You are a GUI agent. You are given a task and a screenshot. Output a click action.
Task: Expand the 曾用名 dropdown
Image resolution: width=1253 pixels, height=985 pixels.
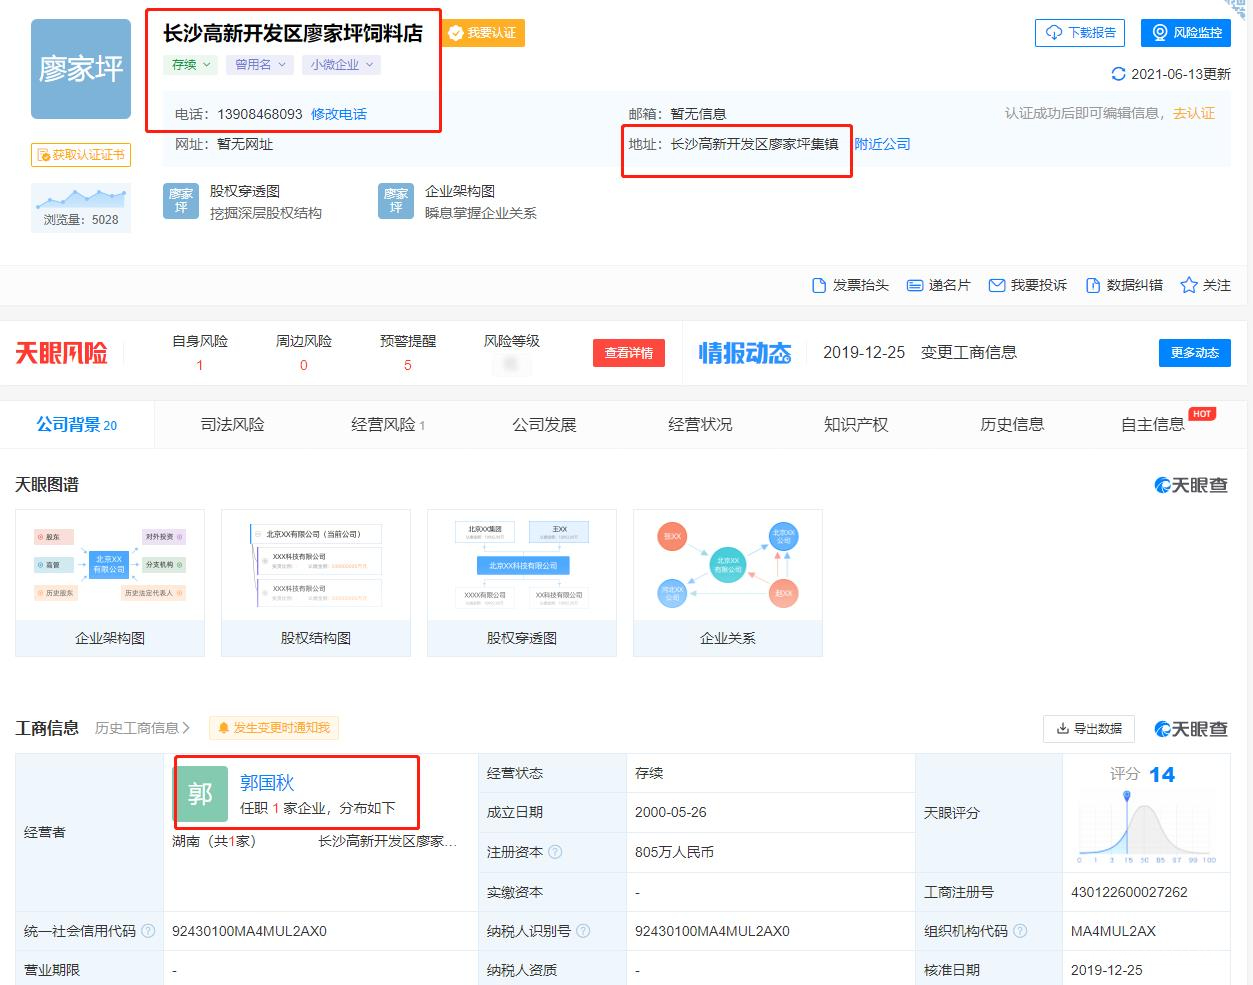[260, 65]
